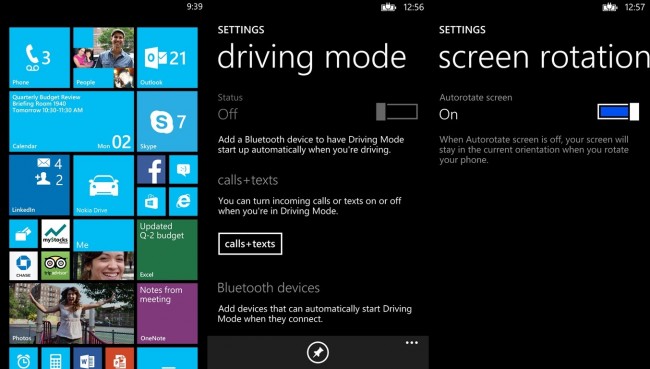Toggle Driving Mode status switch
This screenshot has height=369, width=650.
point(397,112)
